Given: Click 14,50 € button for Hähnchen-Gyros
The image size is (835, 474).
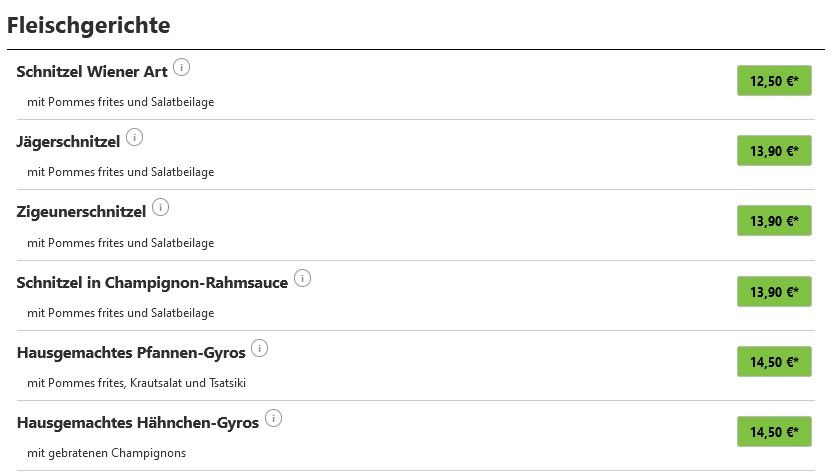Looking at the screenshot, I should (x=774, y=431).
